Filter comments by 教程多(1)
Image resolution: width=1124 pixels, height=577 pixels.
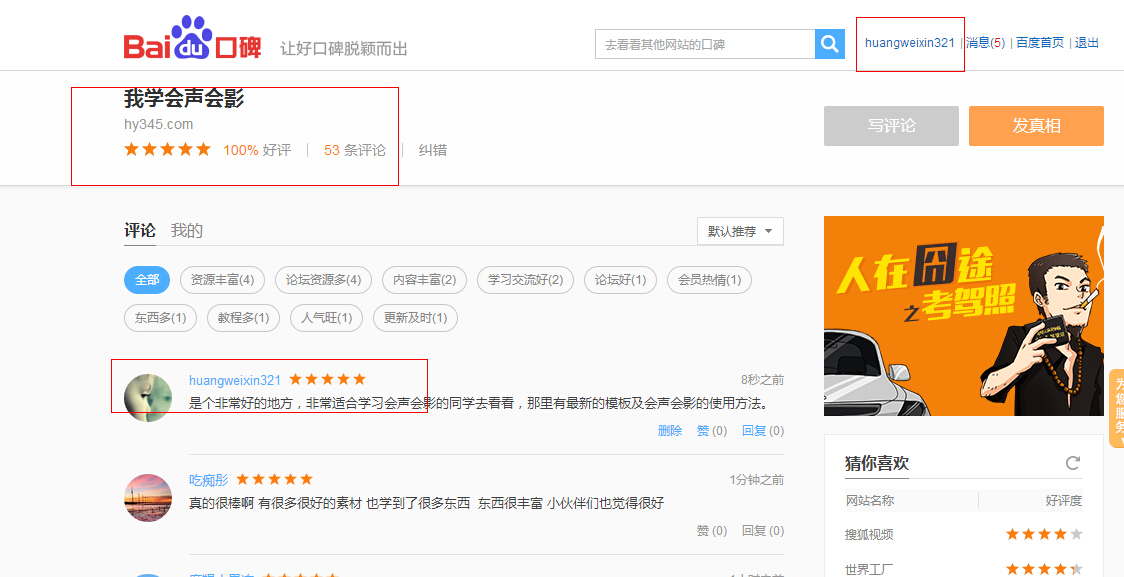243,318
